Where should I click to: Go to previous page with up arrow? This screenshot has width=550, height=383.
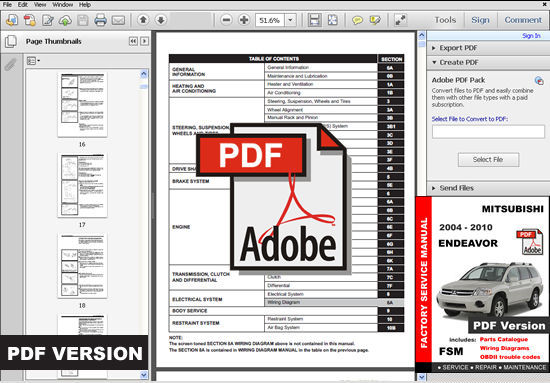coord(143,20)
